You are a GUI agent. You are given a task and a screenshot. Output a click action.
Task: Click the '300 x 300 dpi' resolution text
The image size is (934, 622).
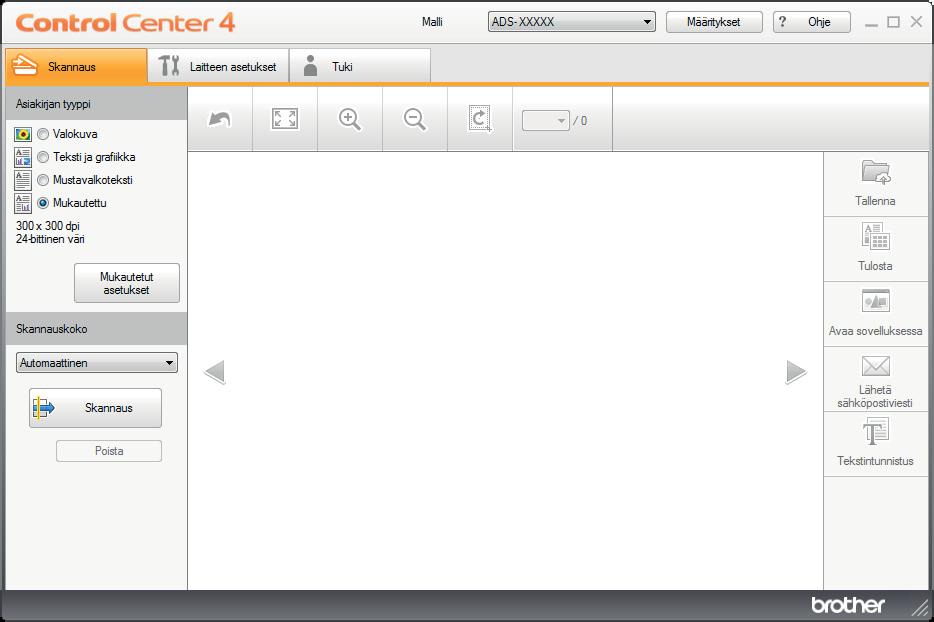point(48,226)
